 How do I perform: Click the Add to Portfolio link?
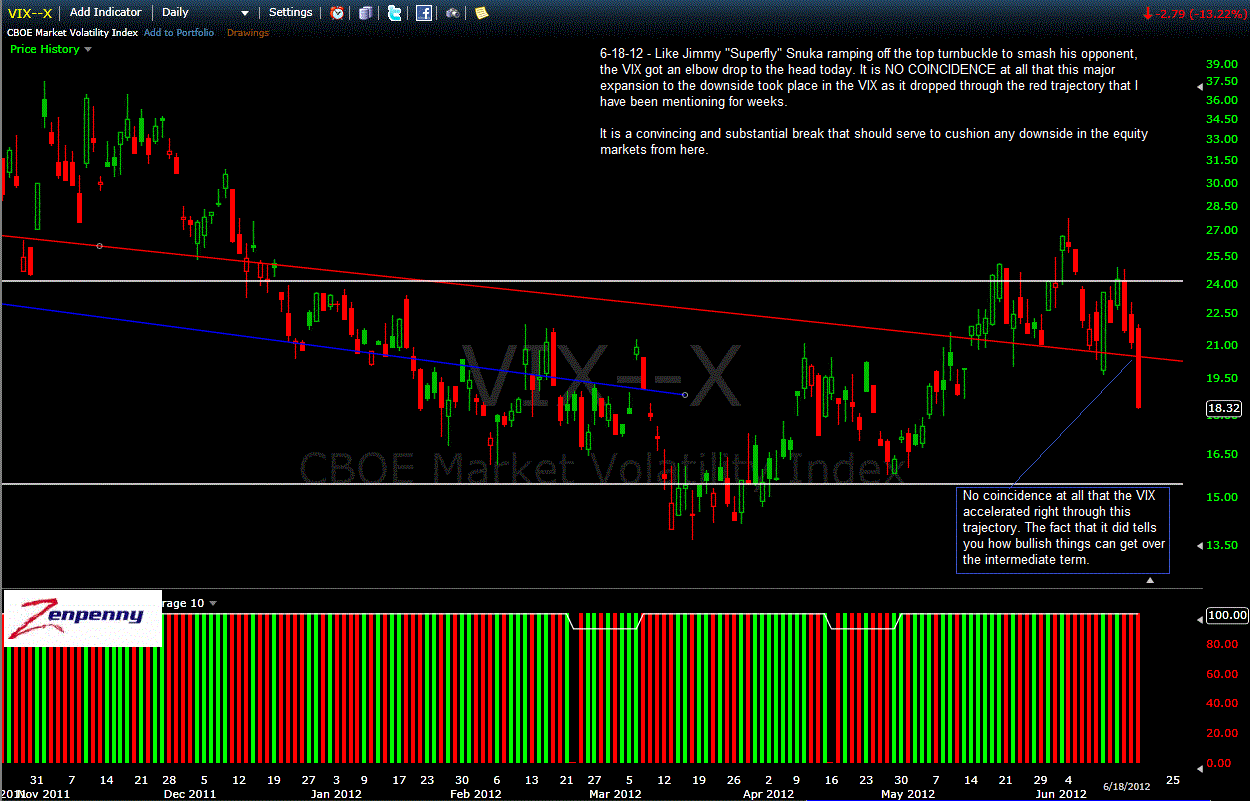click(179, 32)
